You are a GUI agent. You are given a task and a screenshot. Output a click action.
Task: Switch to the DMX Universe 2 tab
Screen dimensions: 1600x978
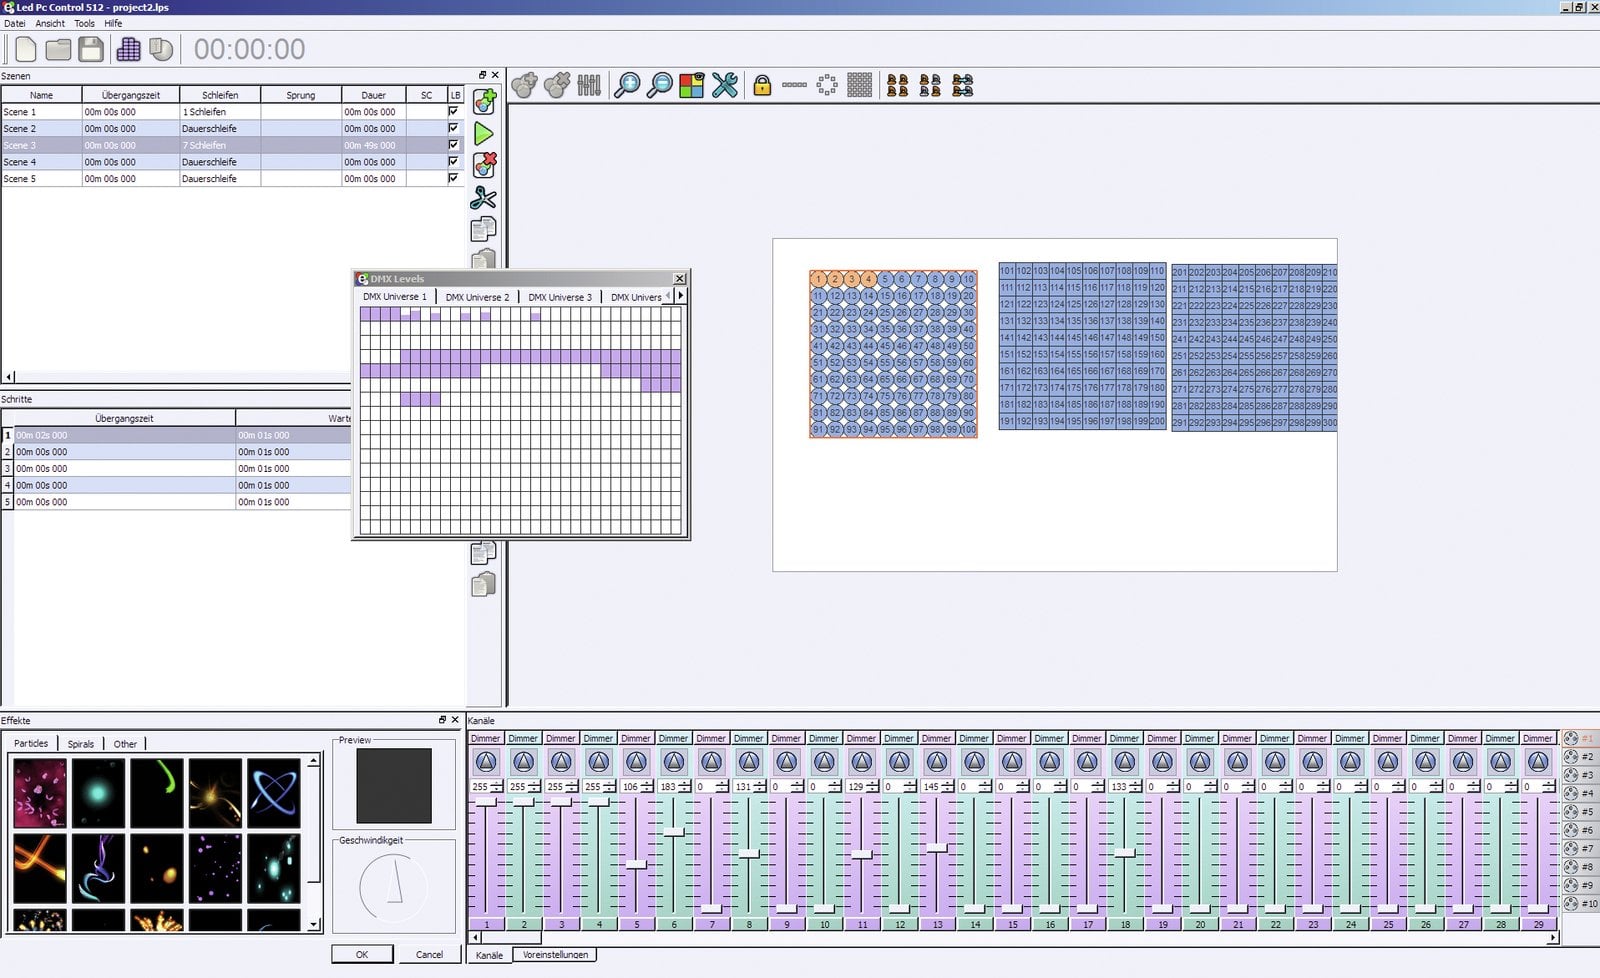[477, 297]
